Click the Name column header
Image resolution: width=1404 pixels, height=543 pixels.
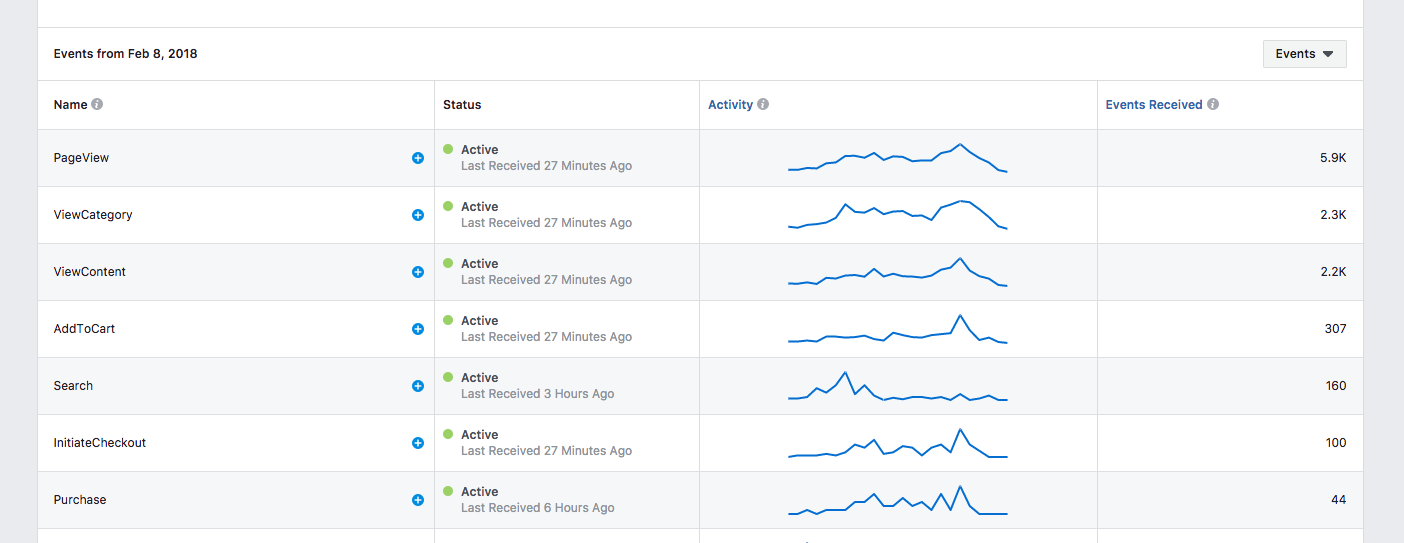[71, 104]
